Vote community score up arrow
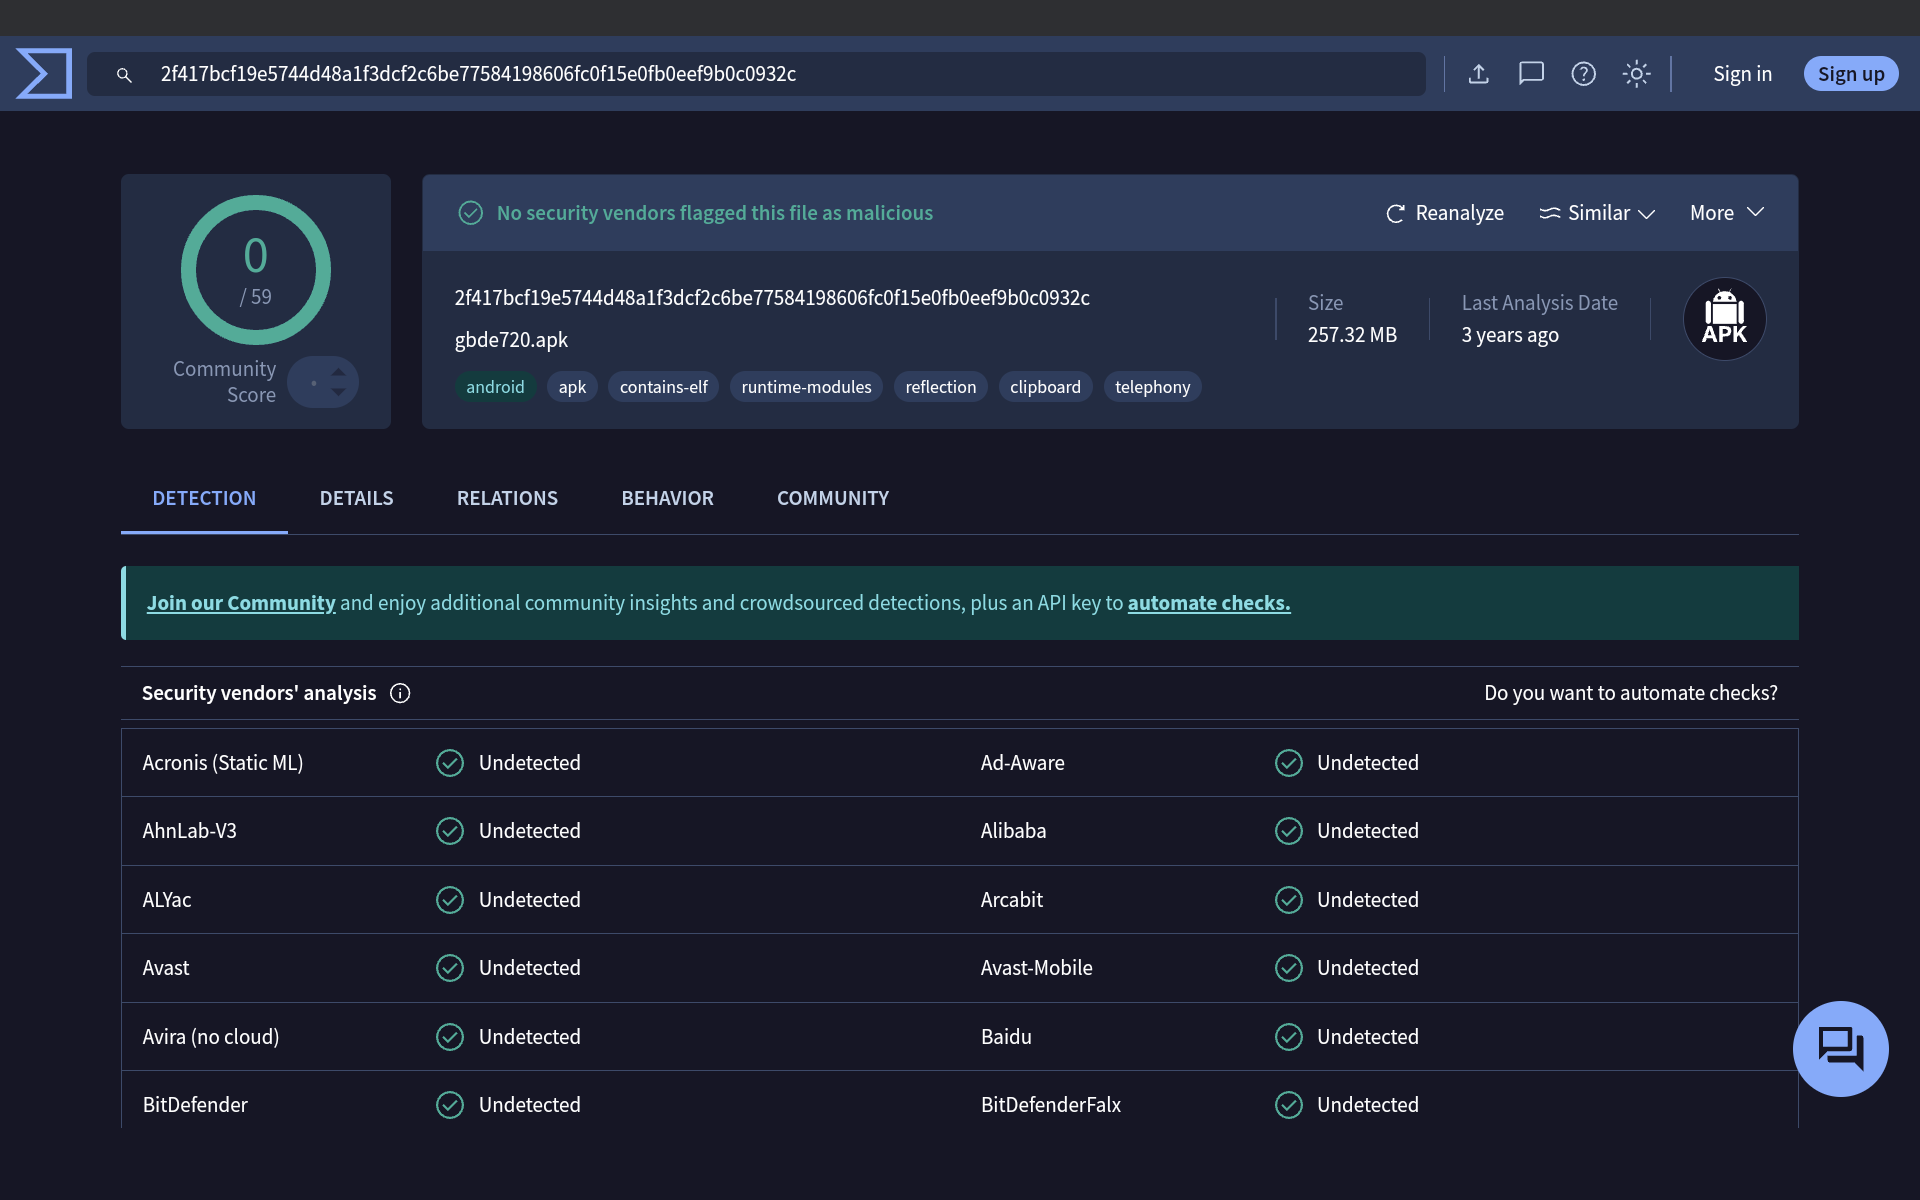1920x1200 pixels. (339, 372)
